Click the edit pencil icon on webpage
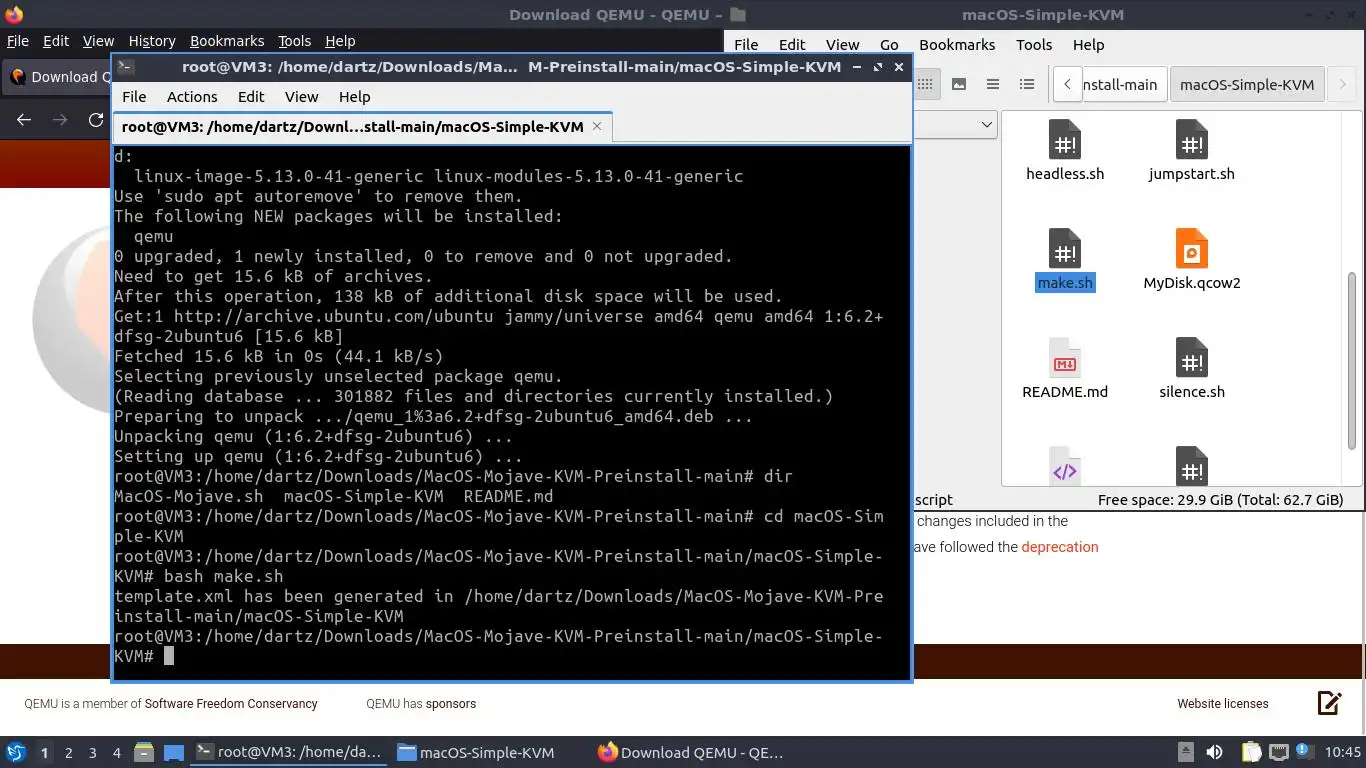Image resolution: width=1366 pixels, height=768 pixels. 1329,703
